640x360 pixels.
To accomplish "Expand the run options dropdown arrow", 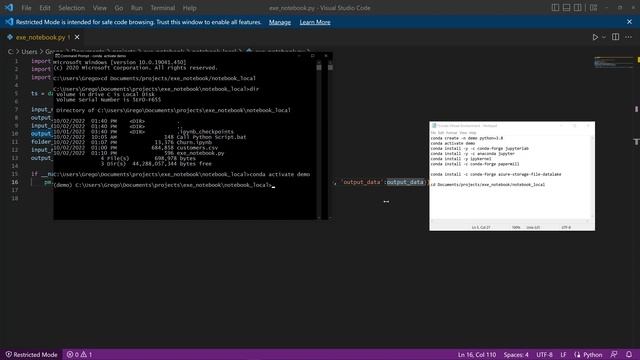I will click(x=604, y=37).
